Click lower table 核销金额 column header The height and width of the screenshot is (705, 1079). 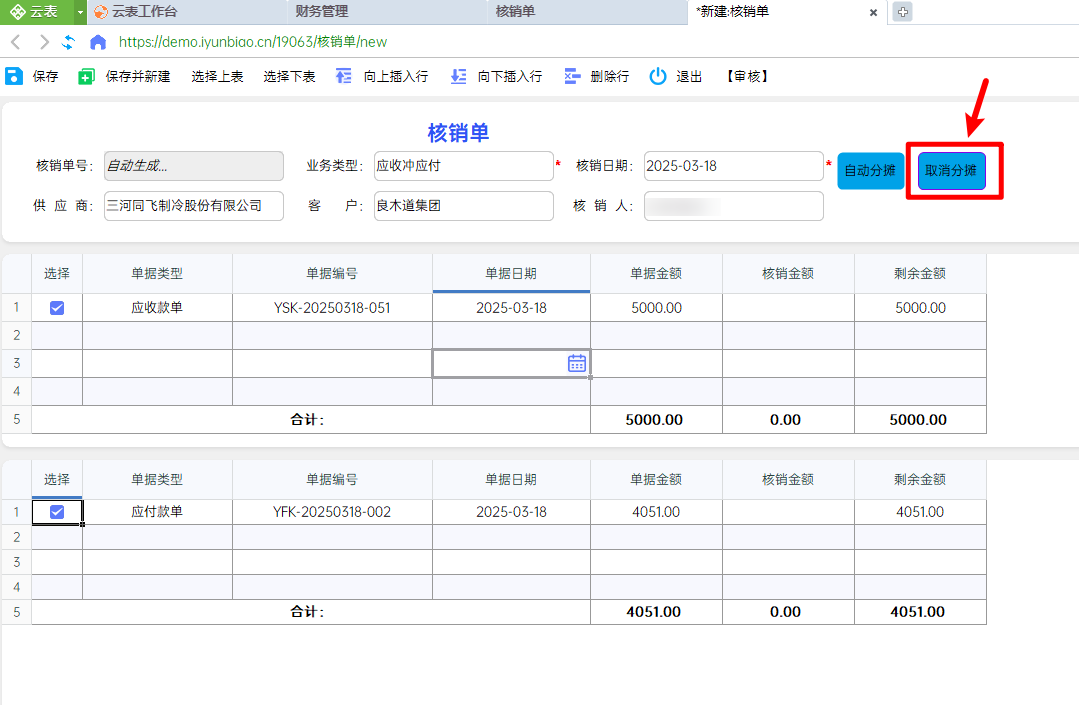789,479
